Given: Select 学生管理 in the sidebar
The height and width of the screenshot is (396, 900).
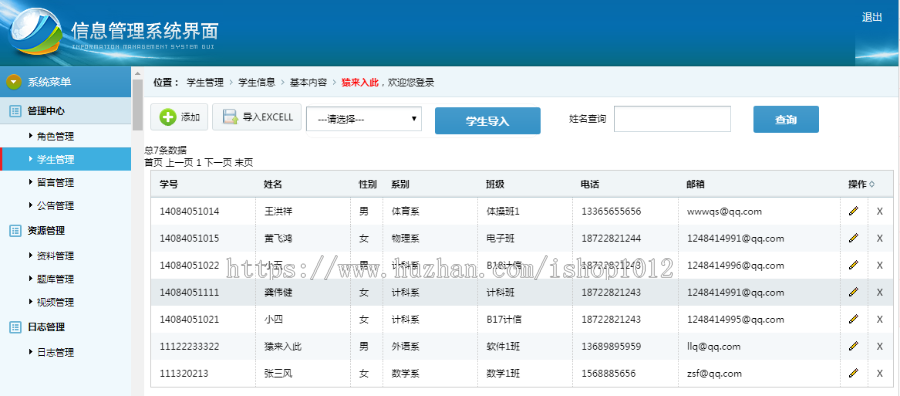Looking at the screenshot, I should (x=65, y=160).
